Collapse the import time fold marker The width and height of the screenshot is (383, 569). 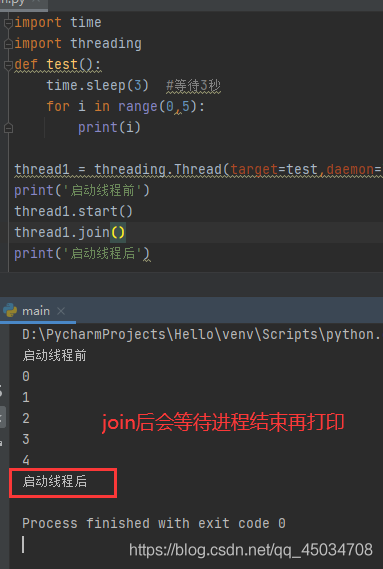(8, 24)
